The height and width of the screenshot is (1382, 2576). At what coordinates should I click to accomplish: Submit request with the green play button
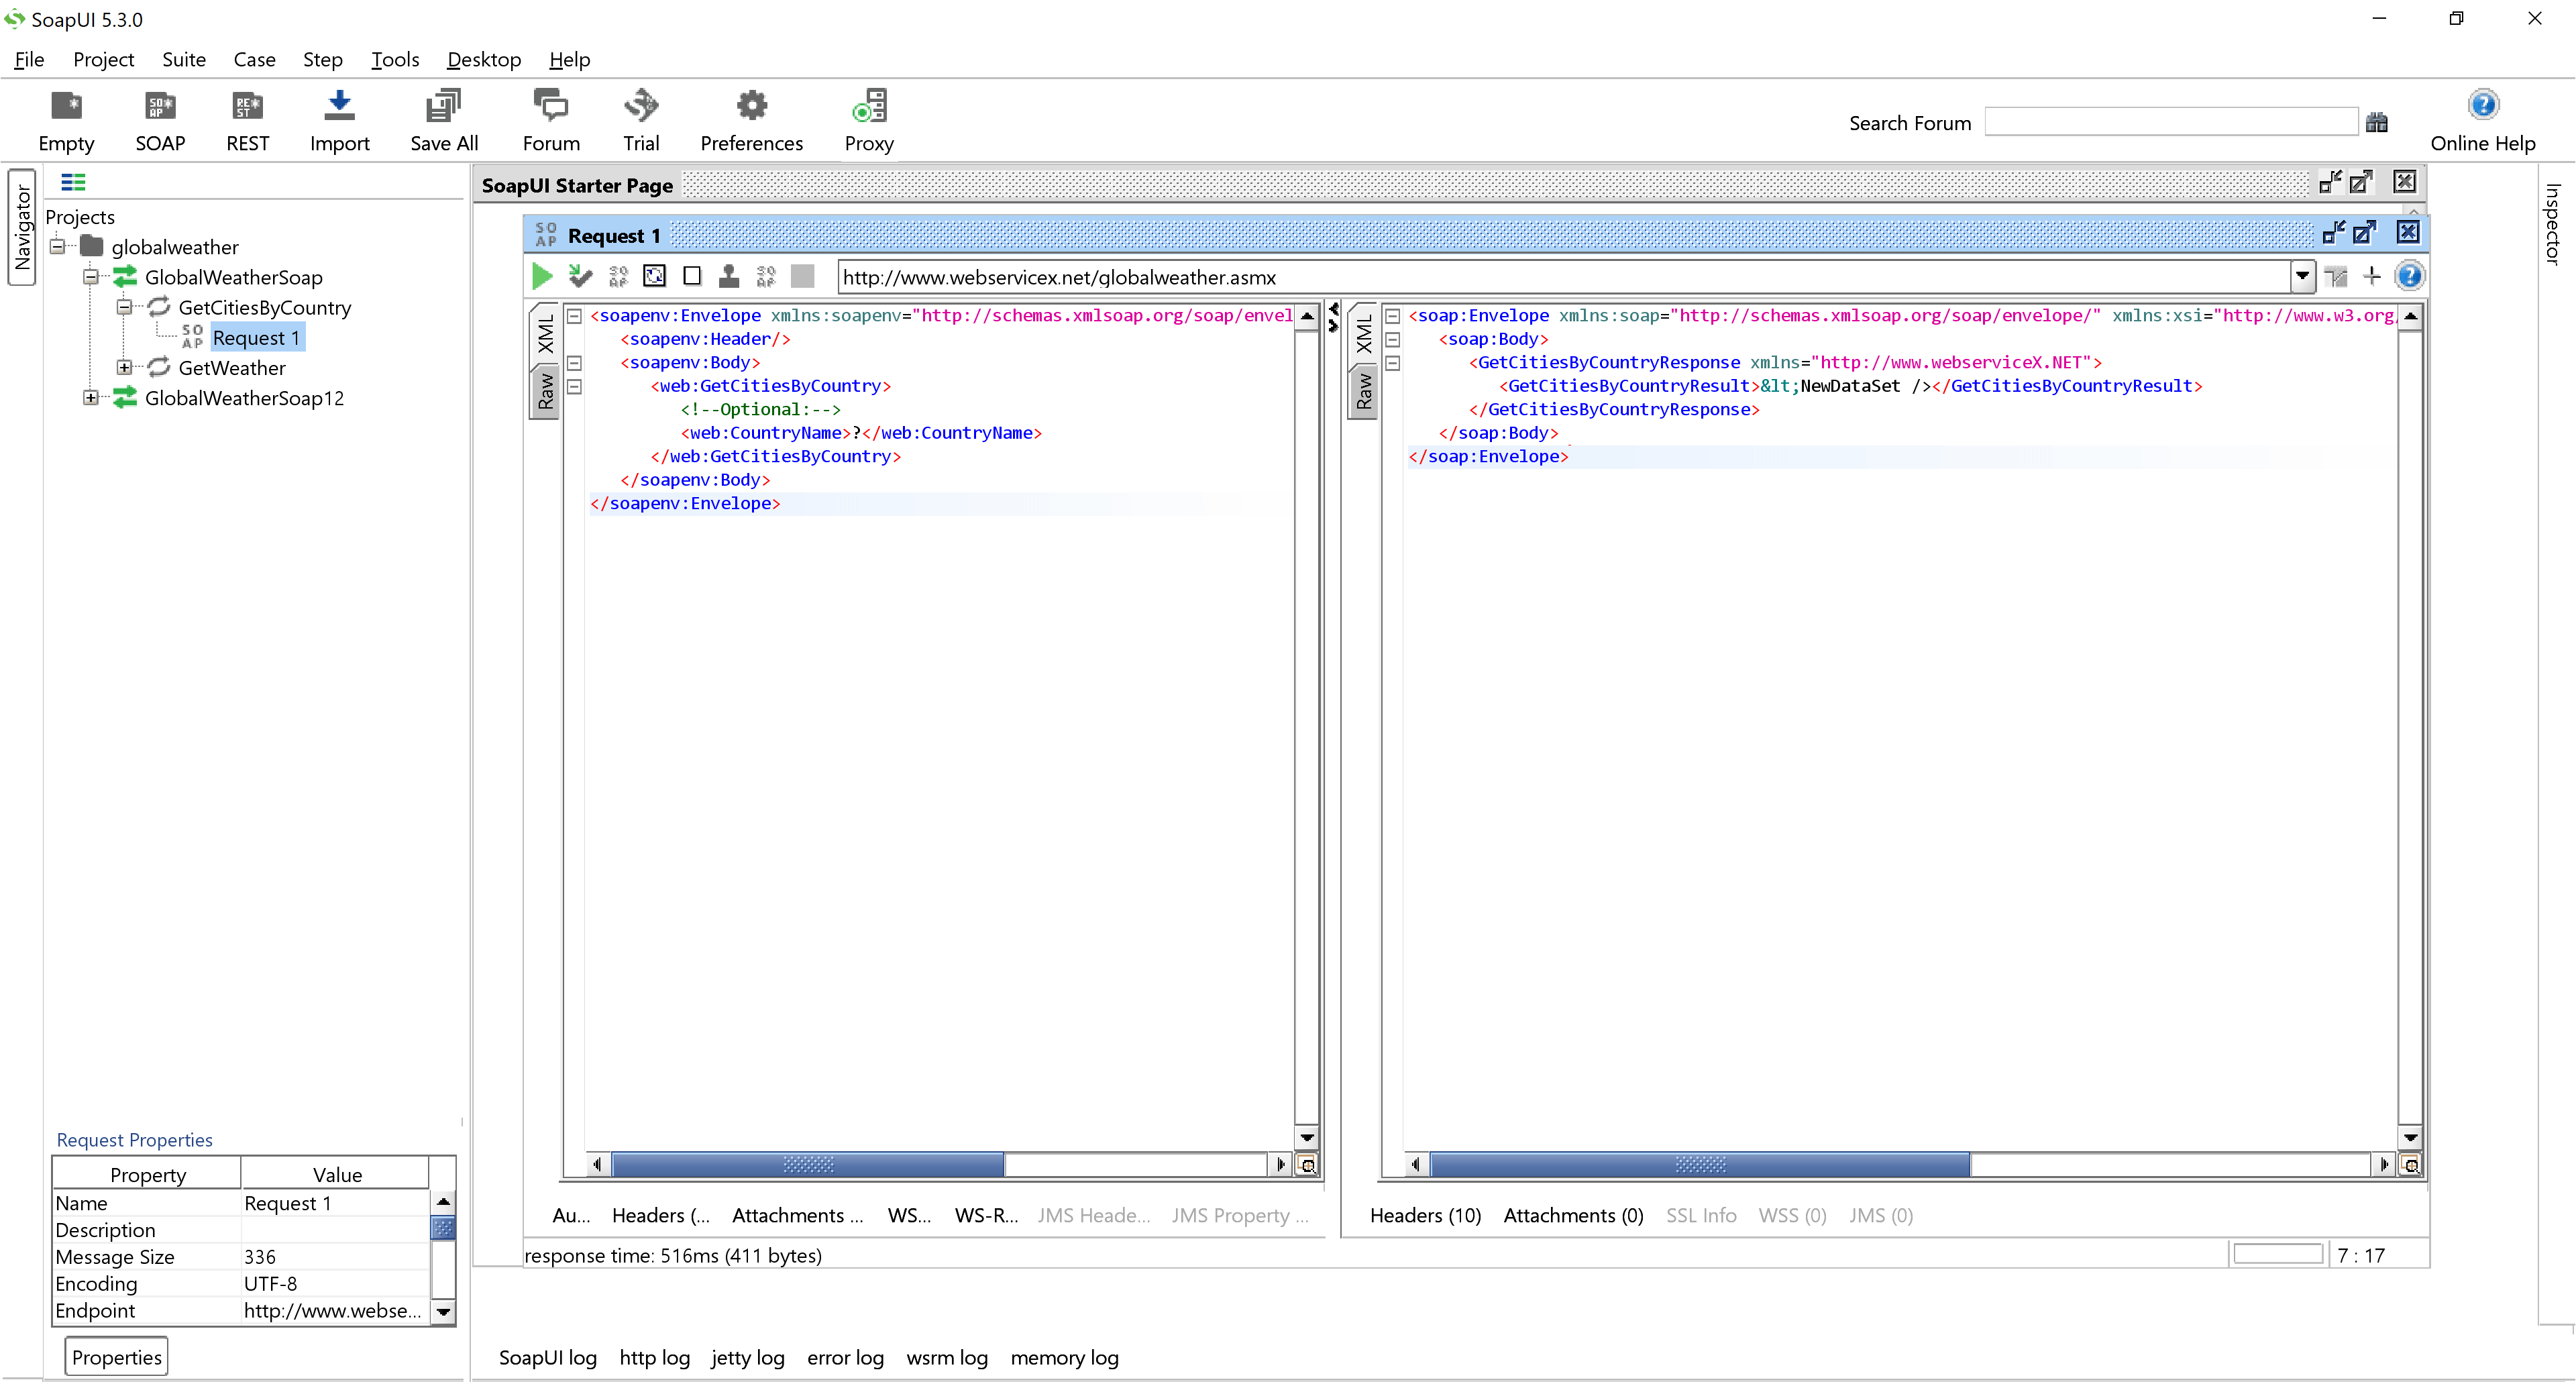coord(542,276)
